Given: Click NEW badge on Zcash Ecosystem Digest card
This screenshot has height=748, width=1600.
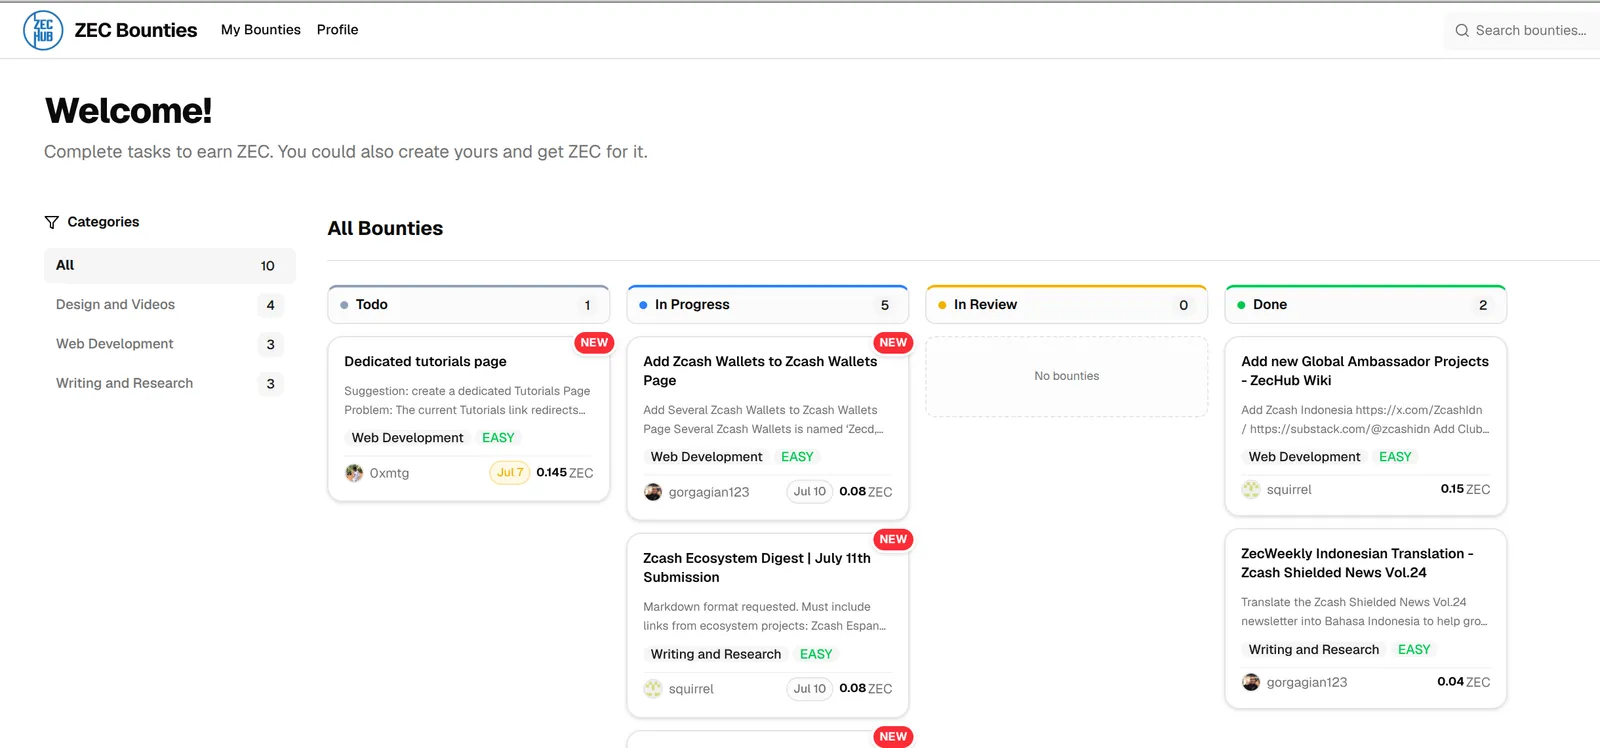Looking at the screenshot, I should [x=893, y=540].
